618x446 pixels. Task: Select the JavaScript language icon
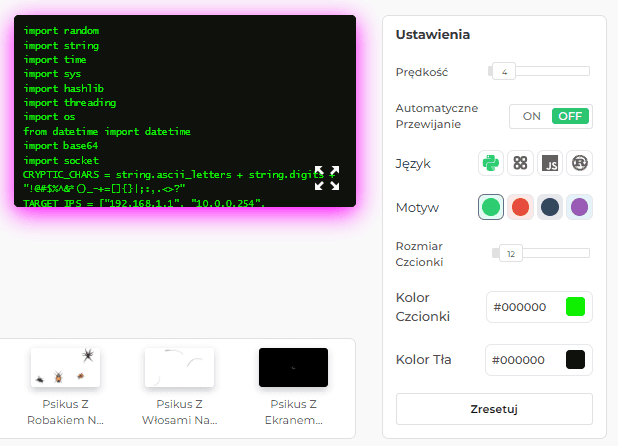[x=550, y=163]
